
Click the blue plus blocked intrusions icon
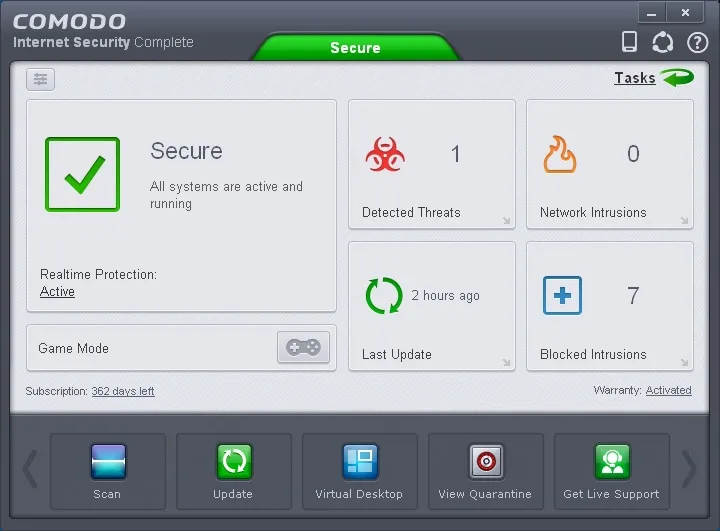tap(562, 295)
